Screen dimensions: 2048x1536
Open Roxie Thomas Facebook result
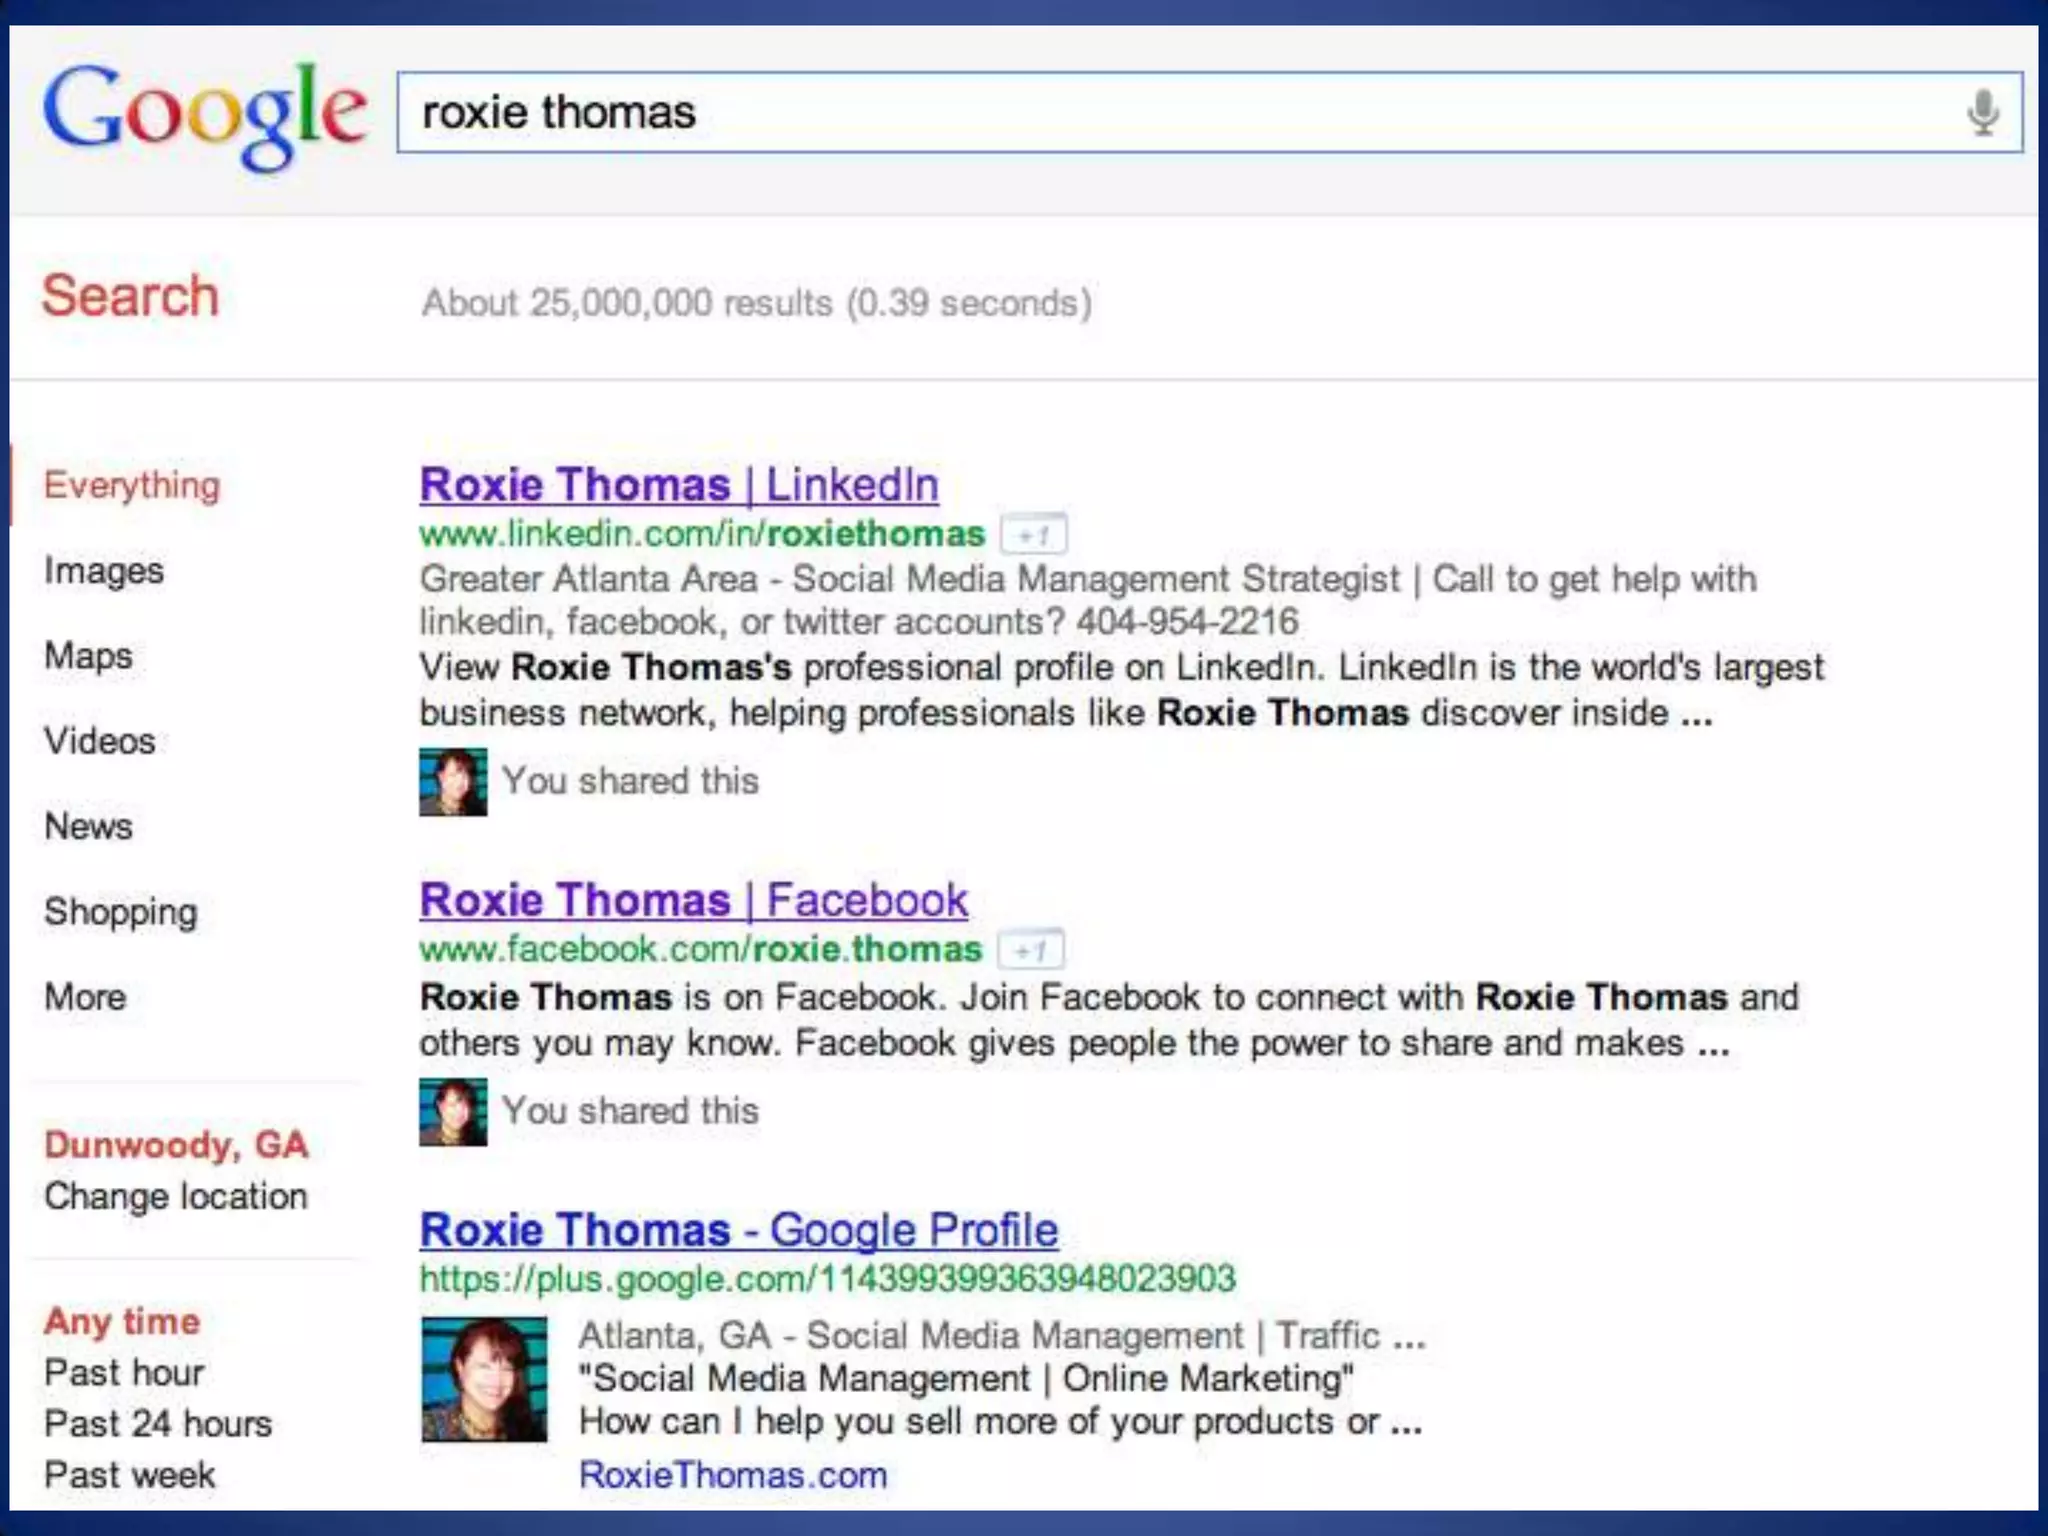coord(693,900)
